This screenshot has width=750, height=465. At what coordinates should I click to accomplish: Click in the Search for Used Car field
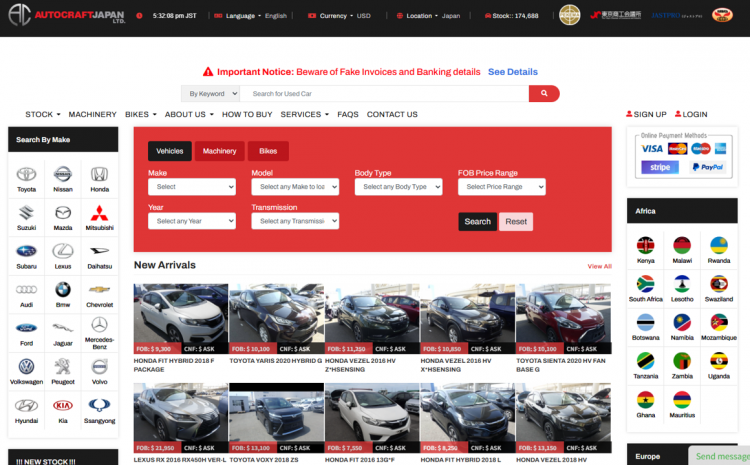coord(384,93)
